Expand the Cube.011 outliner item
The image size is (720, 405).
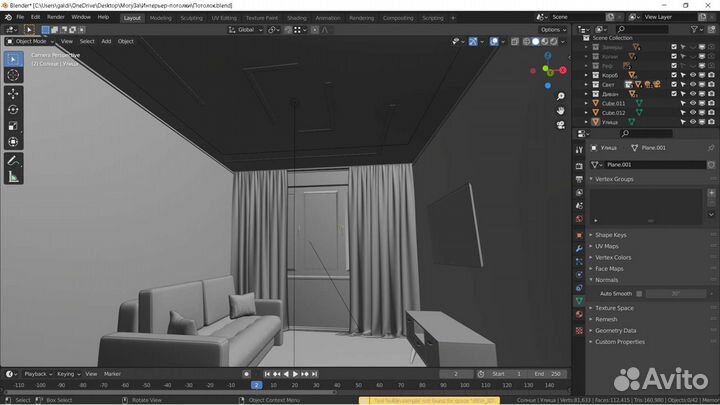coord(586,103)
